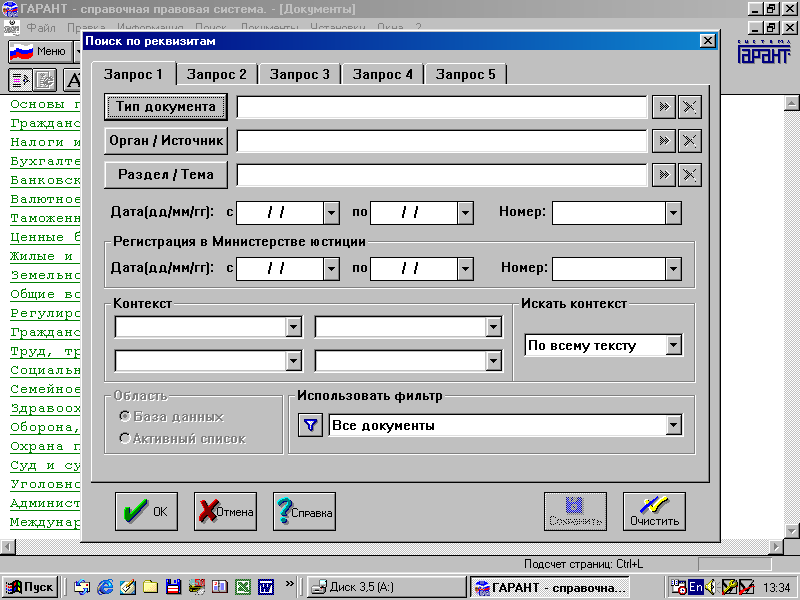Open the Меню button in main window
Screen dimensions: 800x600
pos(40,52)
